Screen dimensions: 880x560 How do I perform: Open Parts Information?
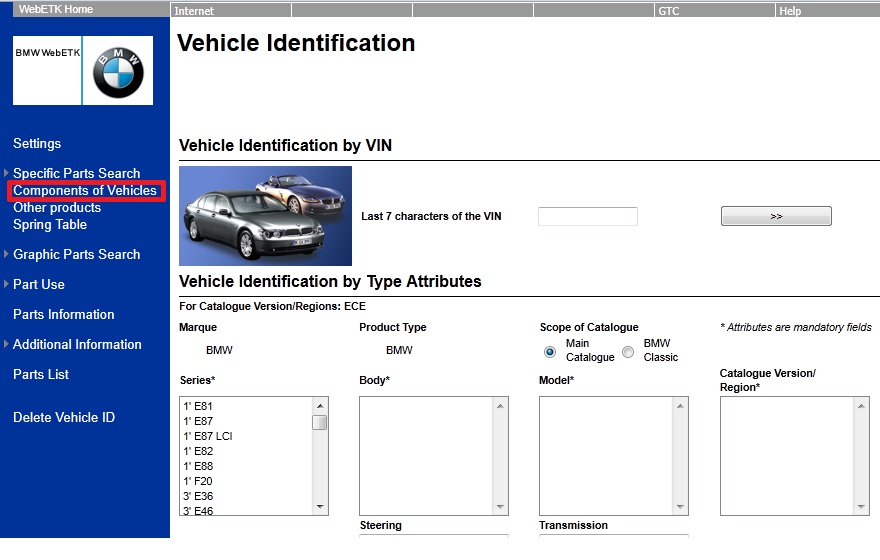click(64, 314)
